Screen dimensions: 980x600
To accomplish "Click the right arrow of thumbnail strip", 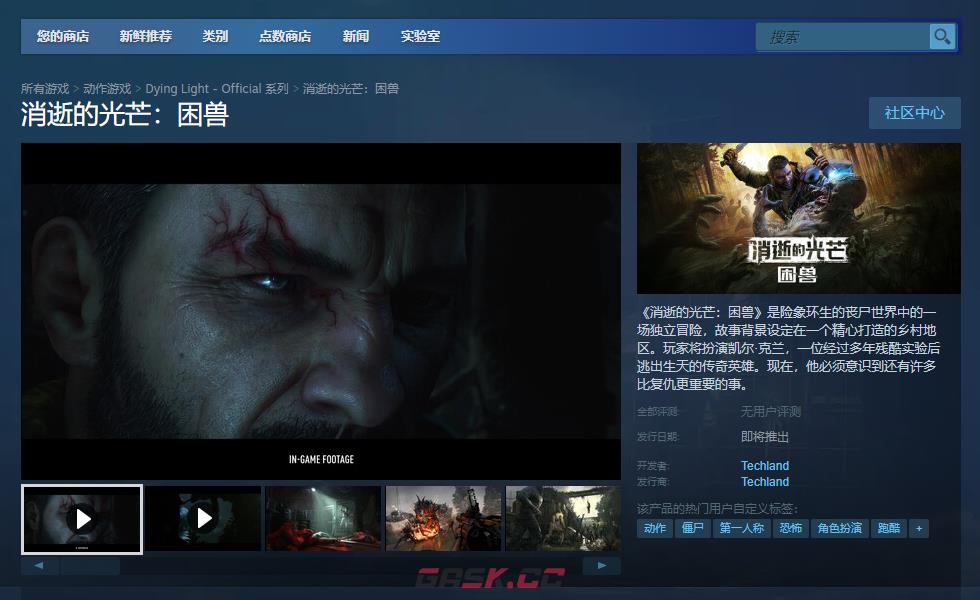I will [602, 566].
